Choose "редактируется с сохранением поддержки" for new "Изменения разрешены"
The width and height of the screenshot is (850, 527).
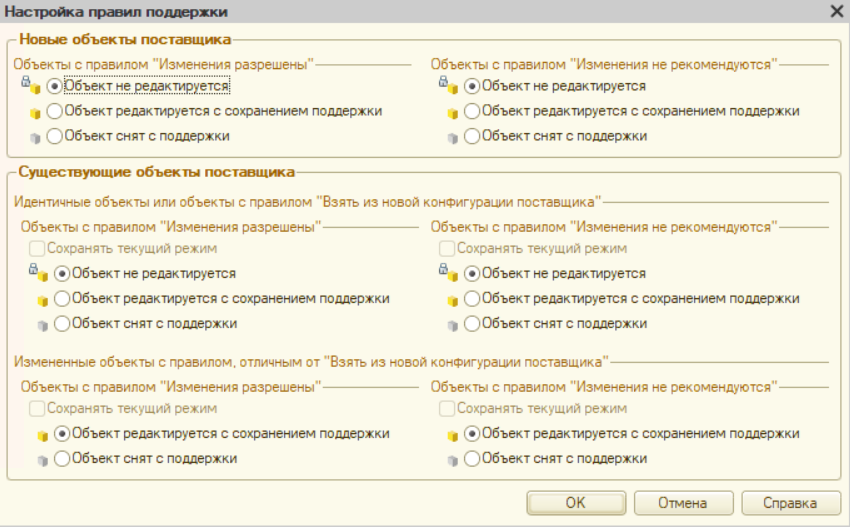(x=54, y=111)
